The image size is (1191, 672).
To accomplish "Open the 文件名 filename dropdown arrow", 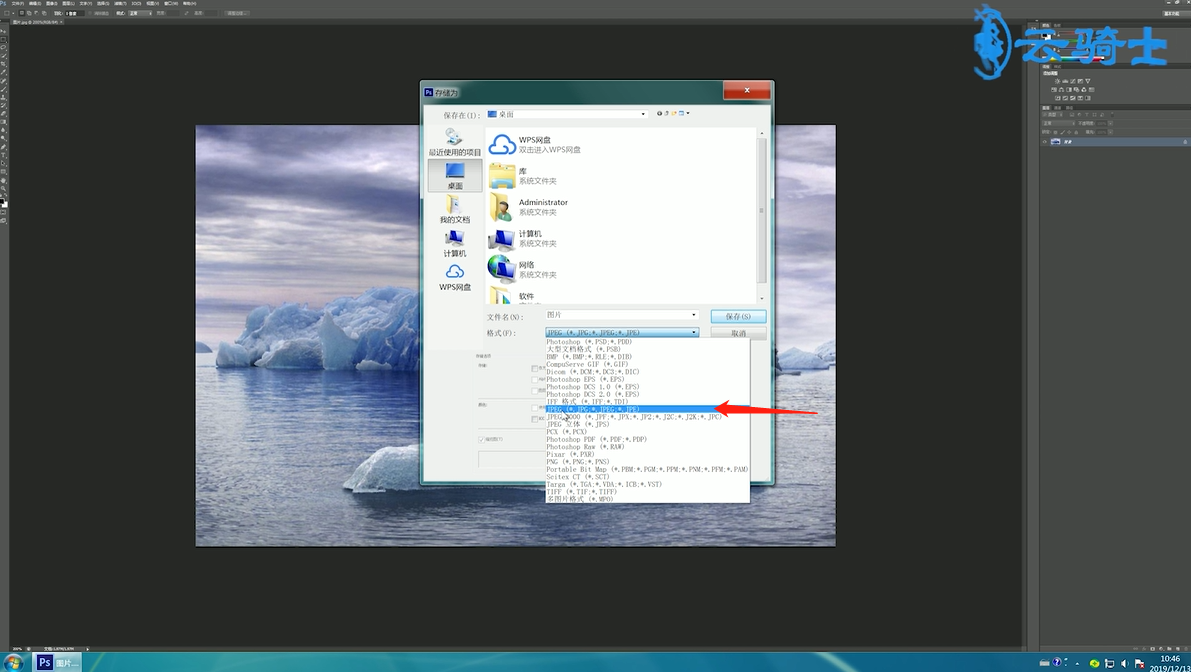I will coord(693,314).
